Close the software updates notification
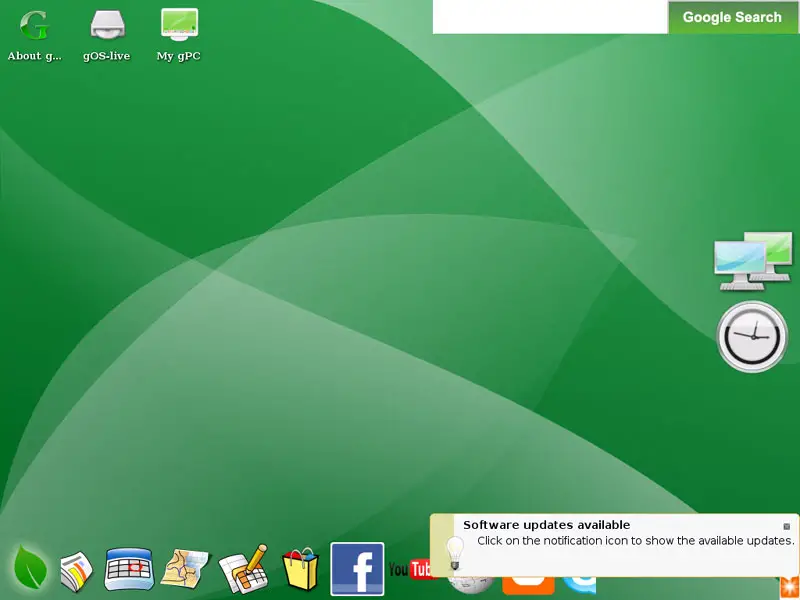 (x=786, y=526)
